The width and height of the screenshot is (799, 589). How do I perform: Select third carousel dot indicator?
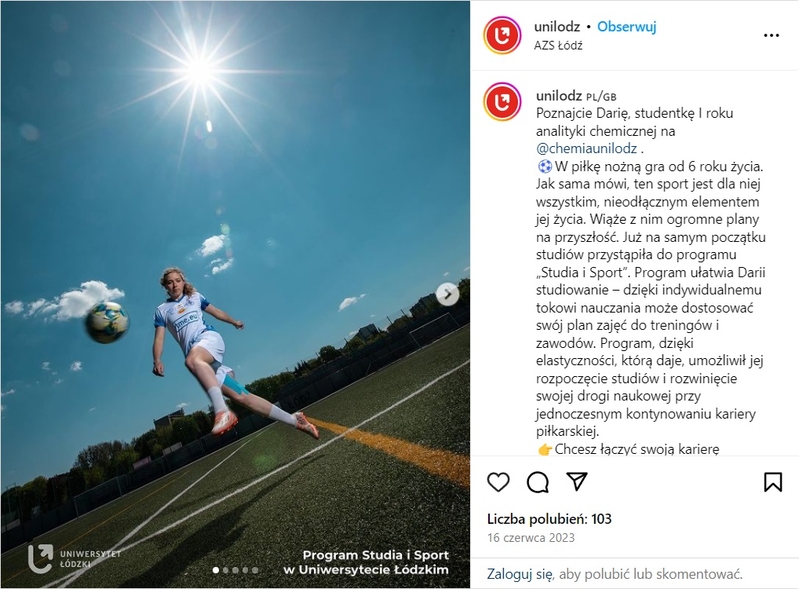pyautogui.click(x=235, y=570)
